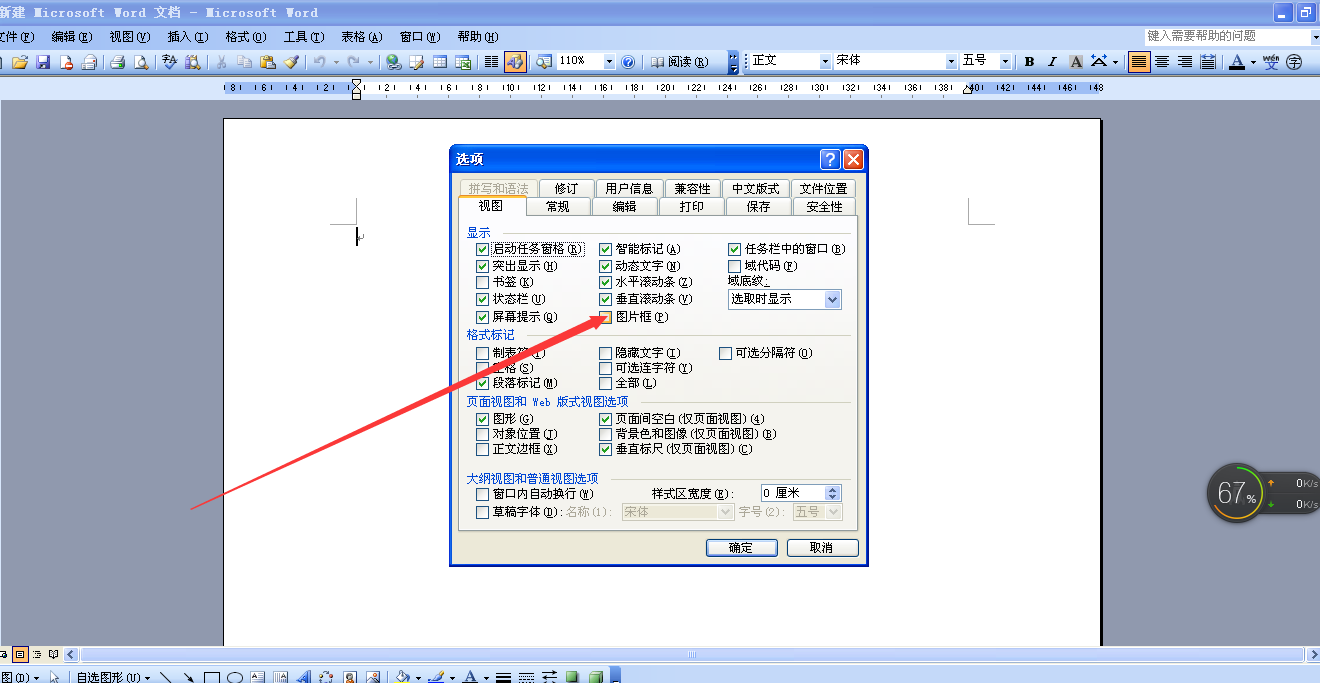Toggle 状态栏 checkbox

click(483, 299)
